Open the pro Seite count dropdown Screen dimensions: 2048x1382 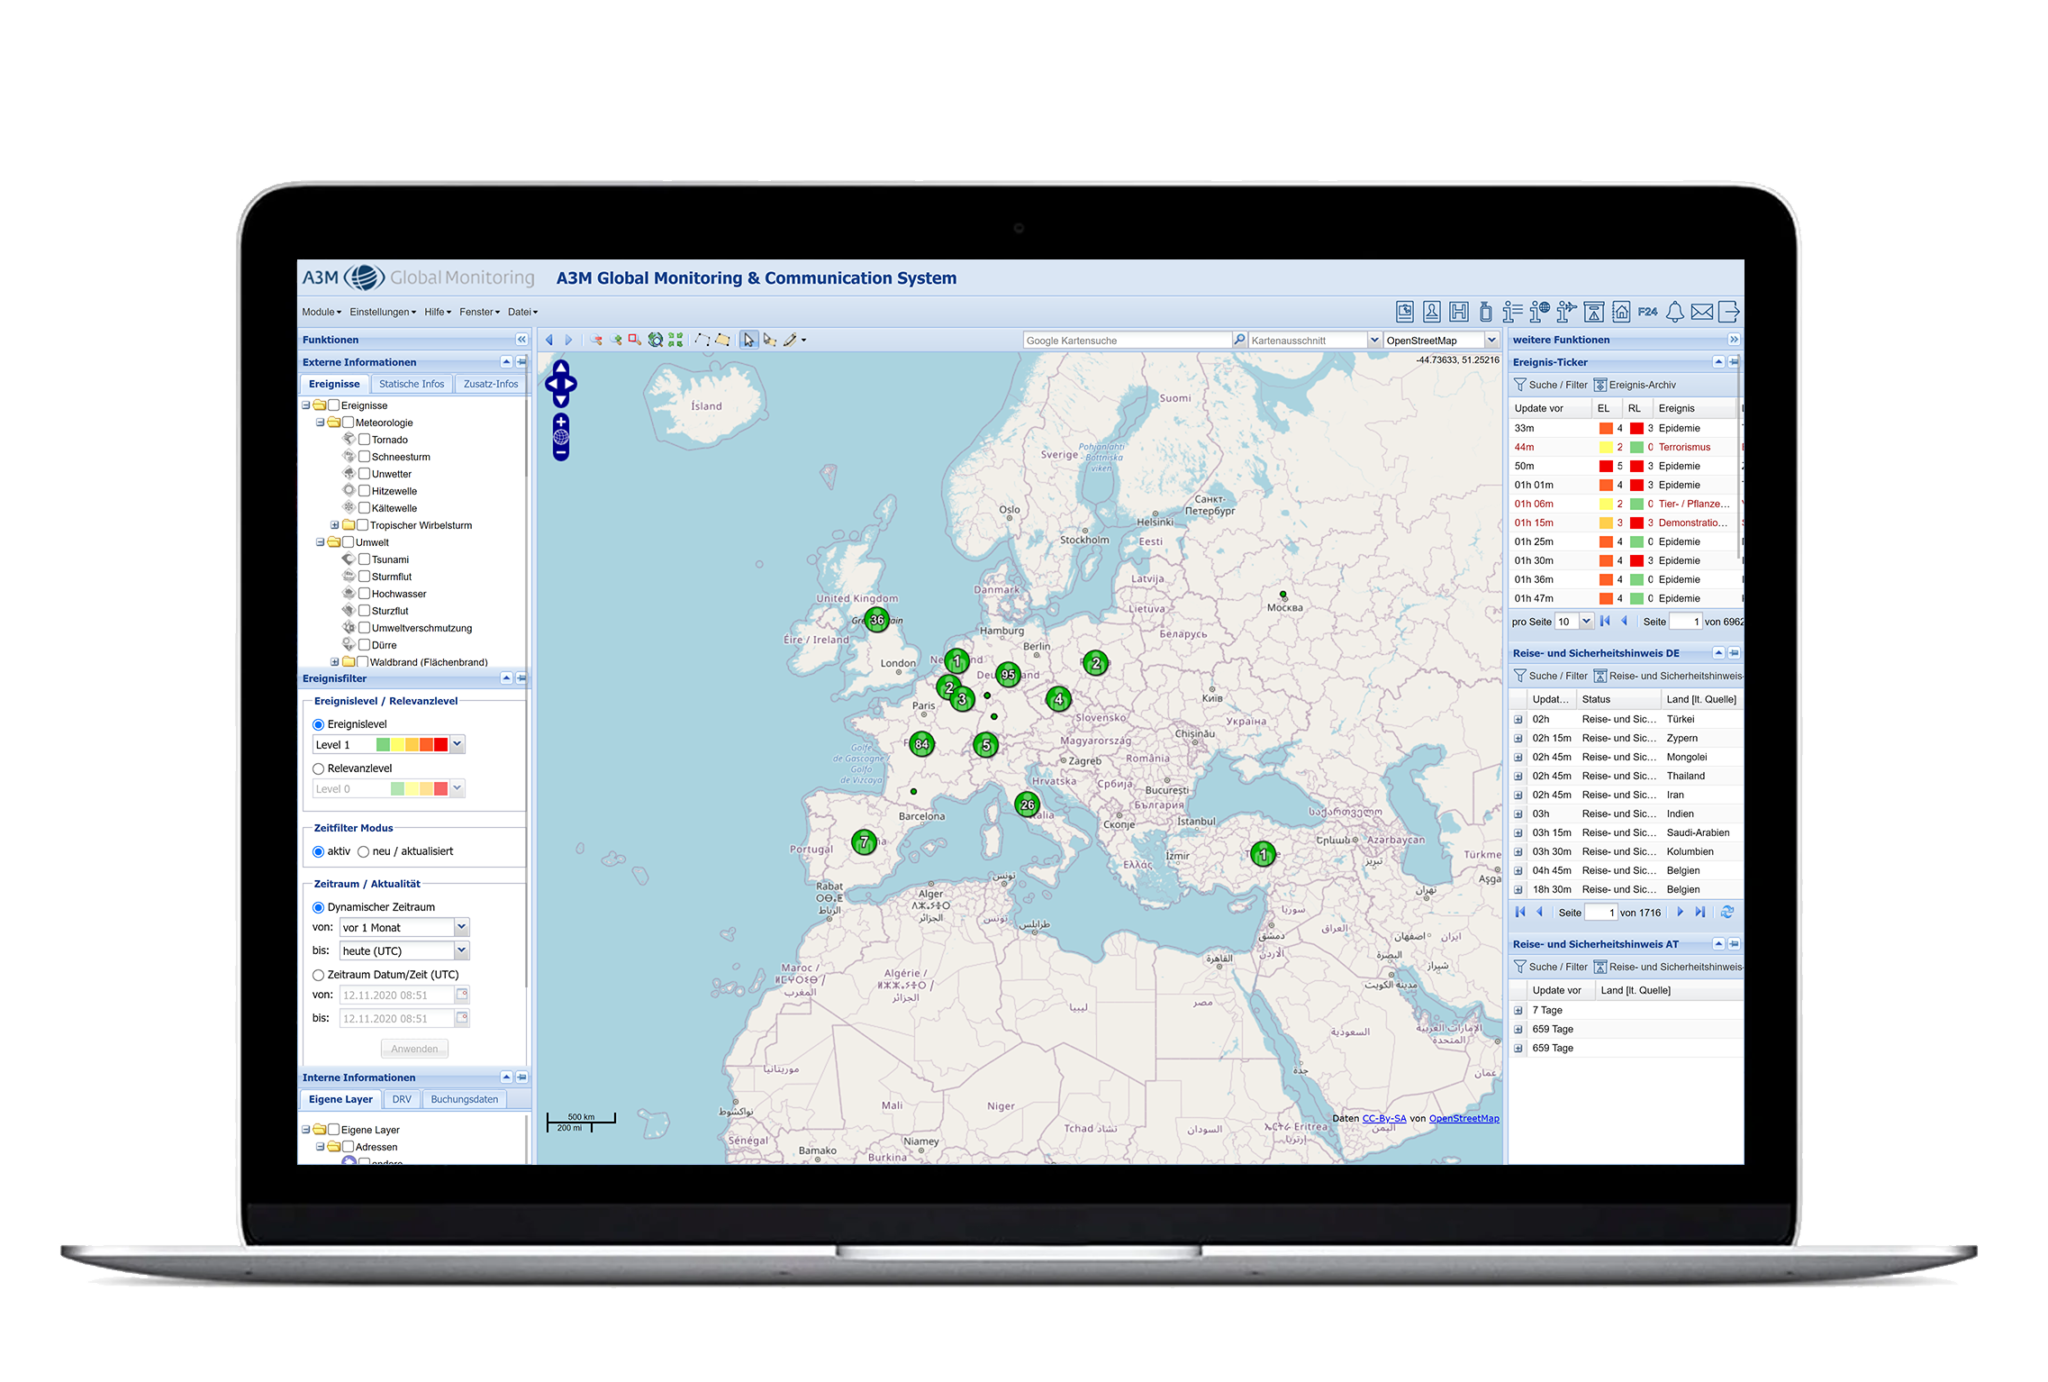click(x=1586, y=622)
